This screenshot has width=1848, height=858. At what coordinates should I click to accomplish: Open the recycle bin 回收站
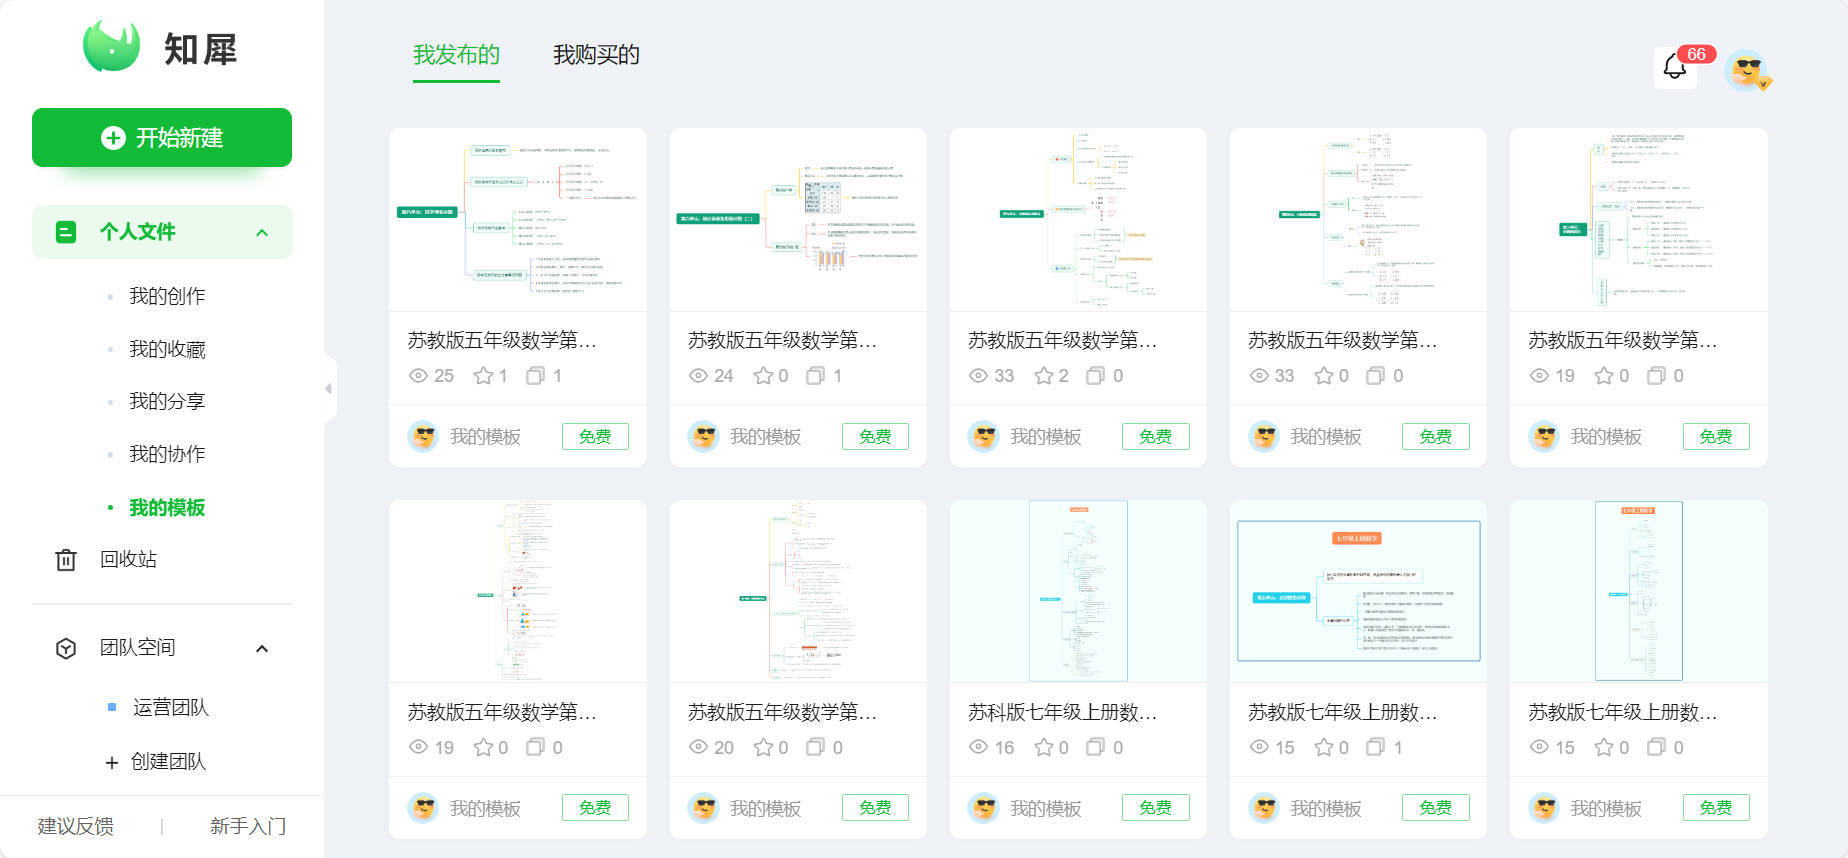click(128, 559)
